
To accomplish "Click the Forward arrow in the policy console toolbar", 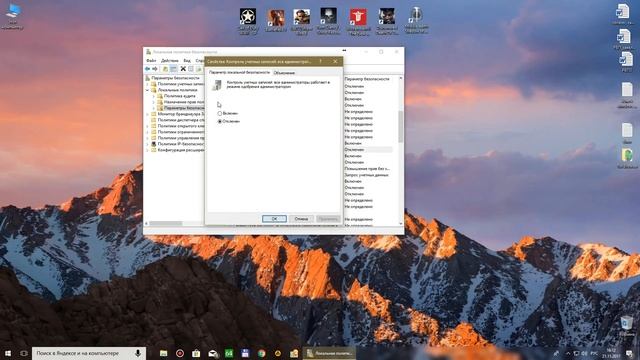I will [x=155, y=69].
